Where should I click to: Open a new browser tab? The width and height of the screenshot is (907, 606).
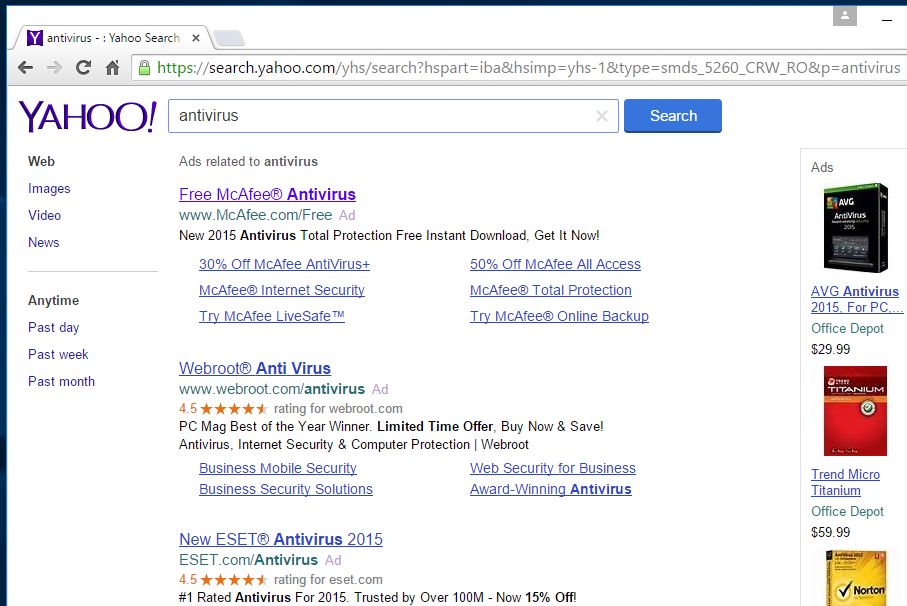(229, 39)
